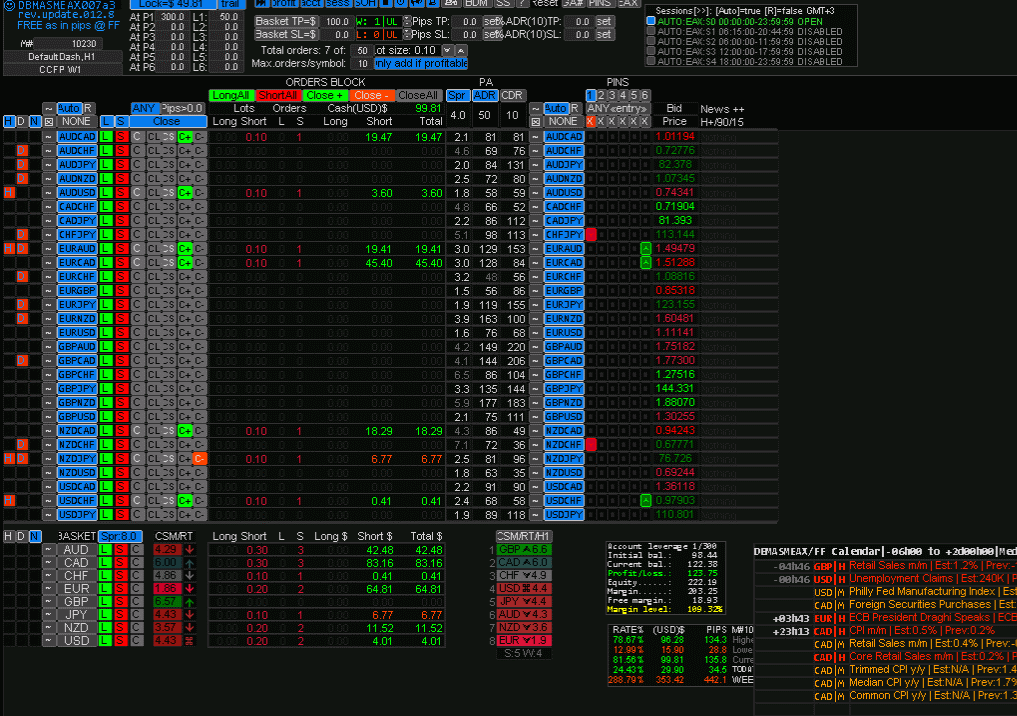This screenshot has height=716, width=1017.
Task: Click the EUR basket red S button
Action: (120, 588)
